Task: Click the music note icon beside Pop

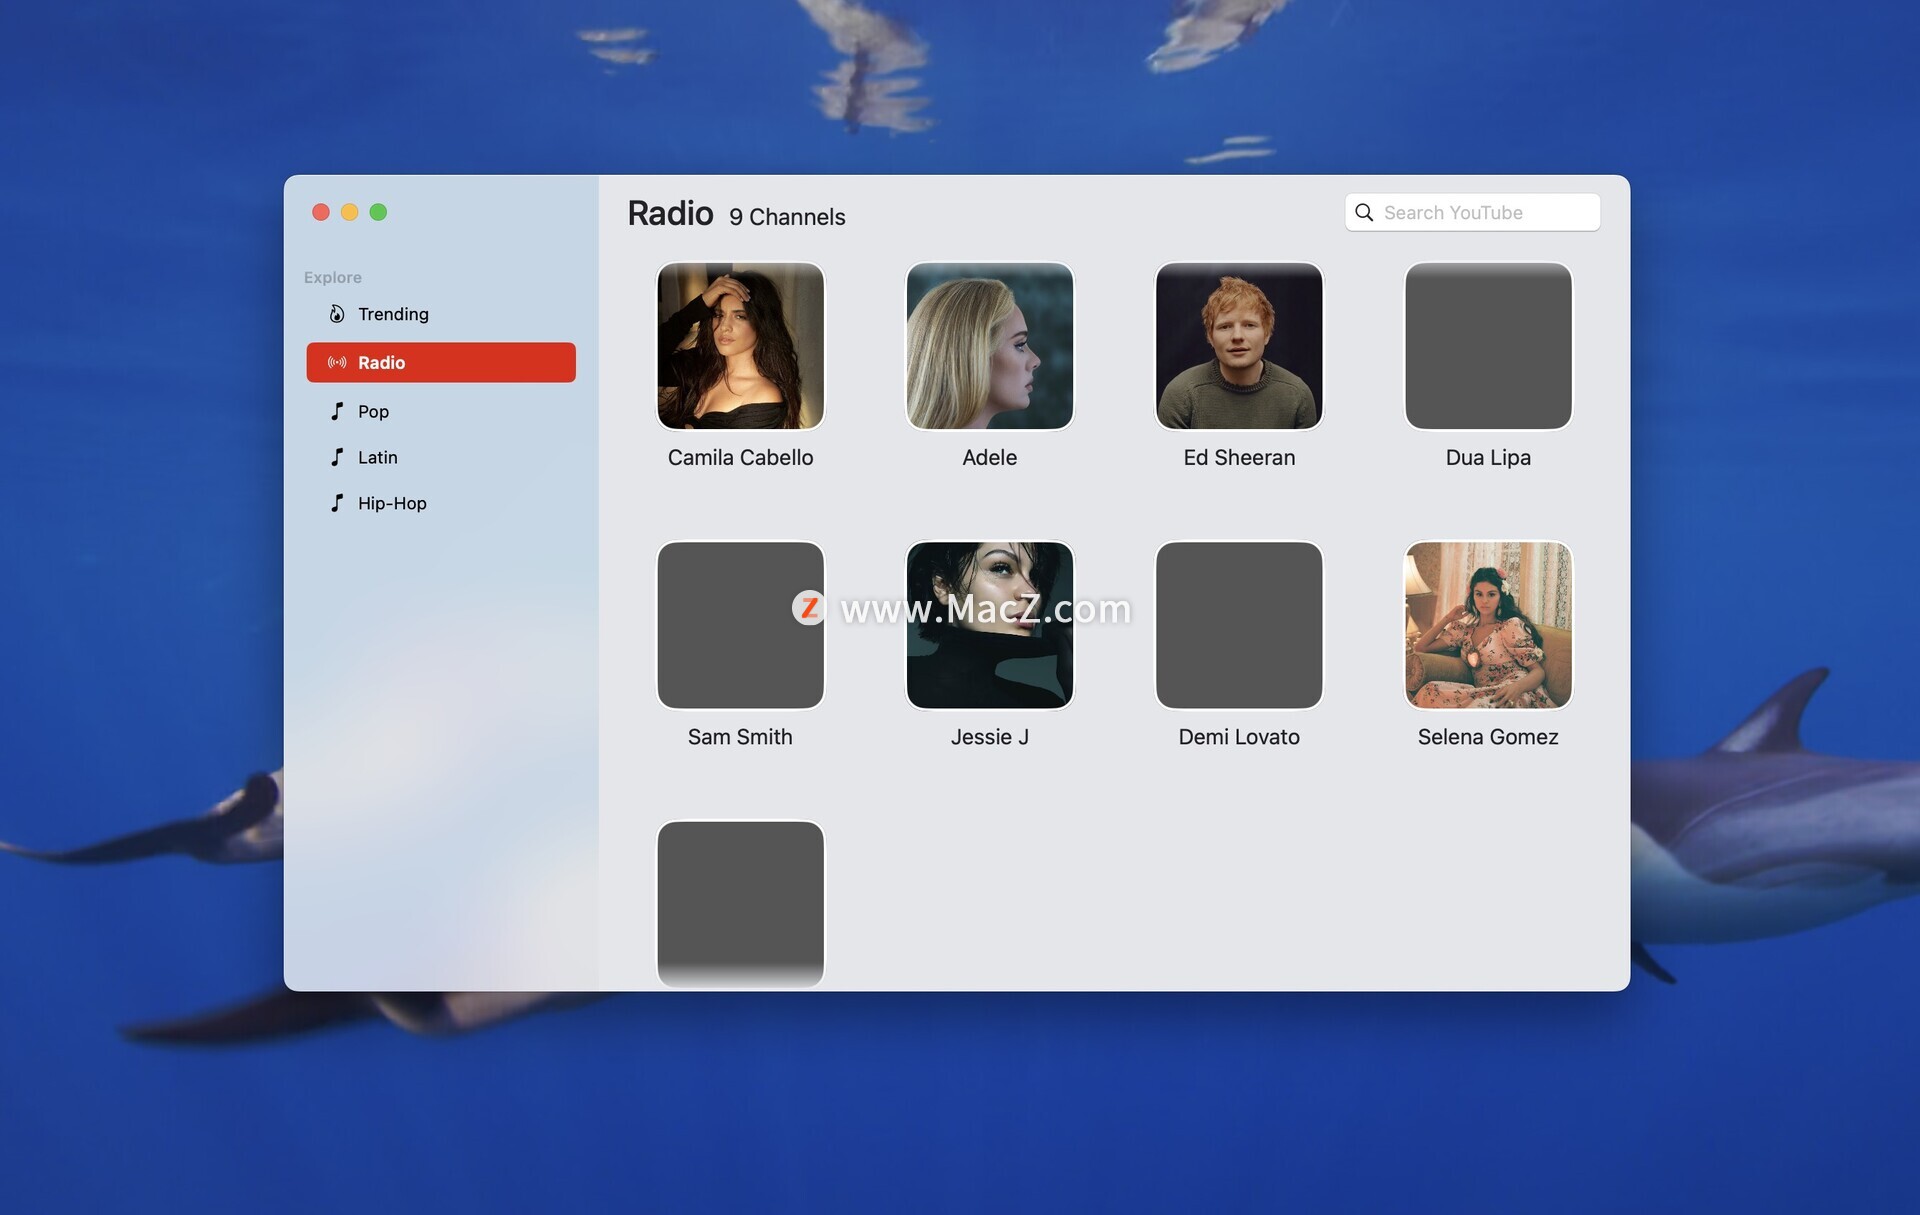Action: (x=337, y=411)
